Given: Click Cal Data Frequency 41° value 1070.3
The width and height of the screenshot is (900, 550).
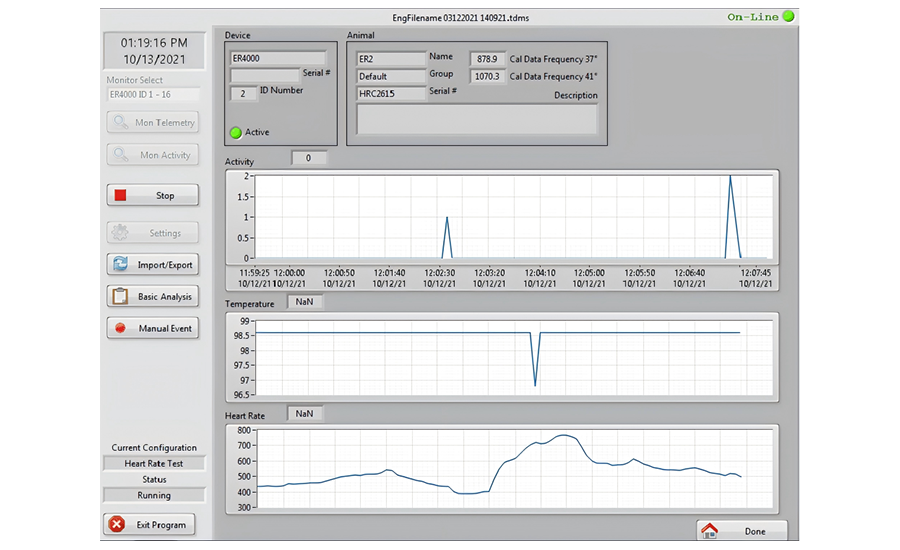Looking at the screenshot, I should tap(487, 76).
